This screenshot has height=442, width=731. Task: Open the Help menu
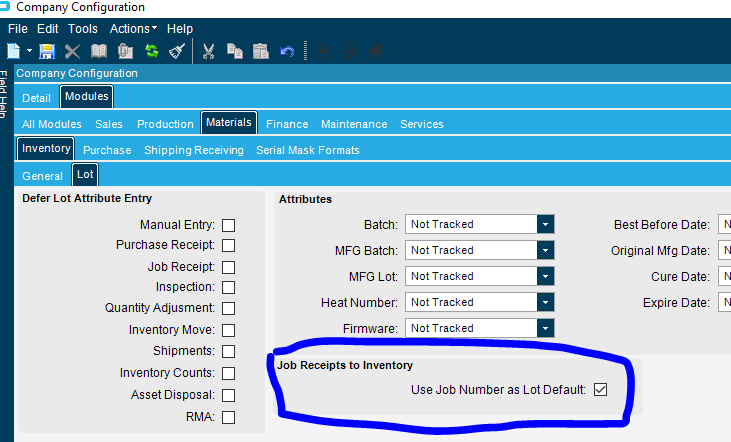tap(180, 29)
